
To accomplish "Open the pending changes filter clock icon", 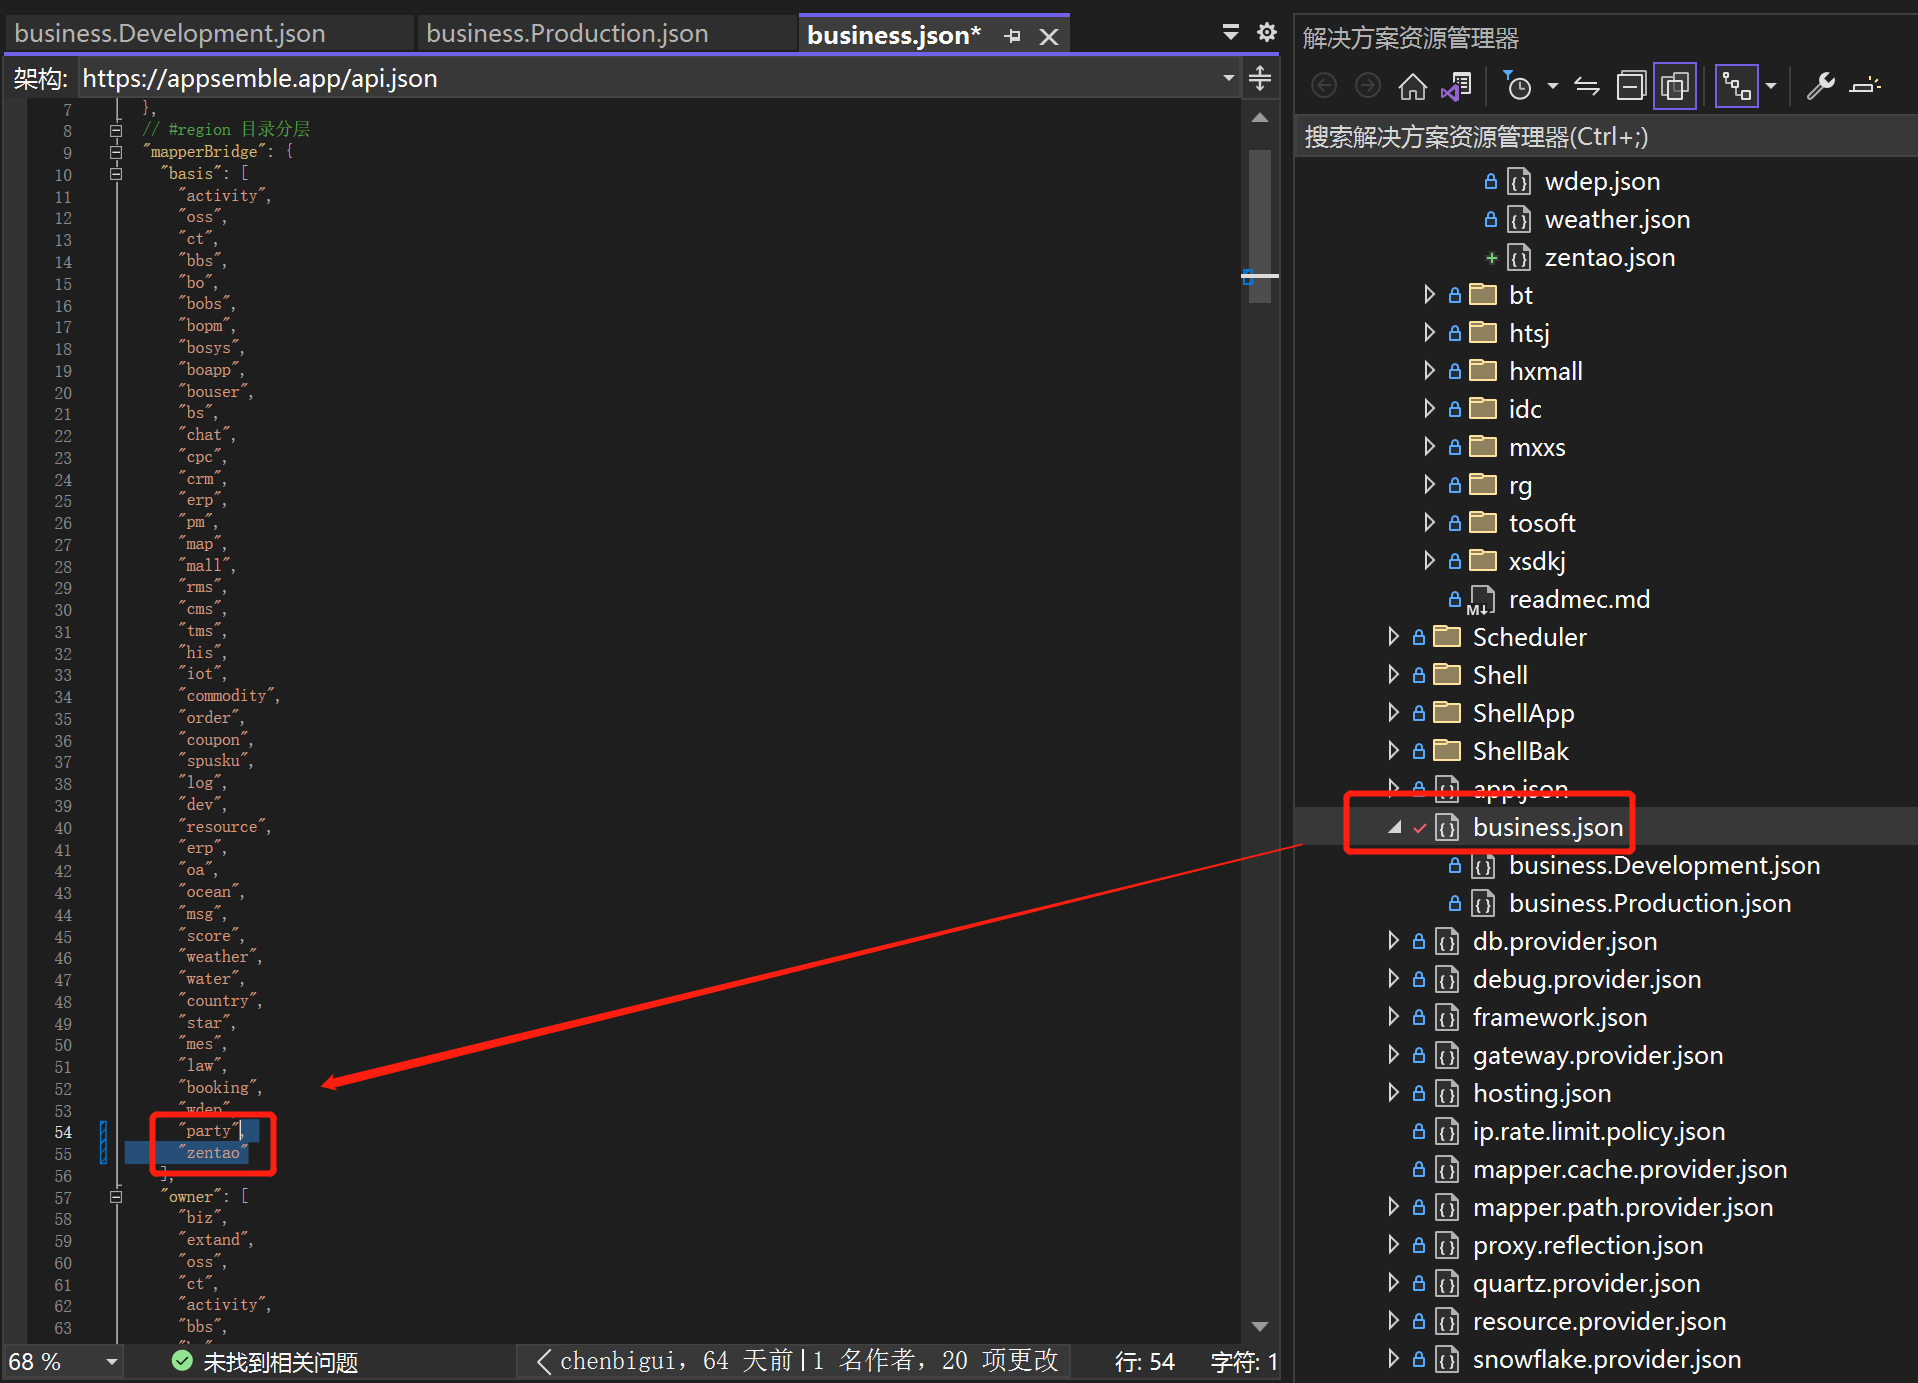I will pyautogui.click(x=1517, y=86).
